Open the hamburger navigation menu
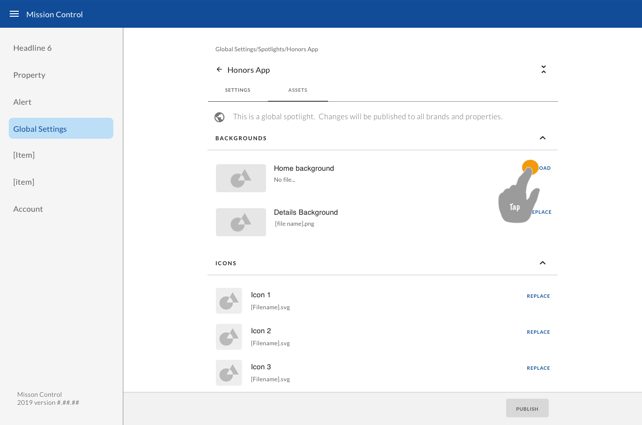The height and width of the screenshot is (425, 642). click(x=14, y=14)
